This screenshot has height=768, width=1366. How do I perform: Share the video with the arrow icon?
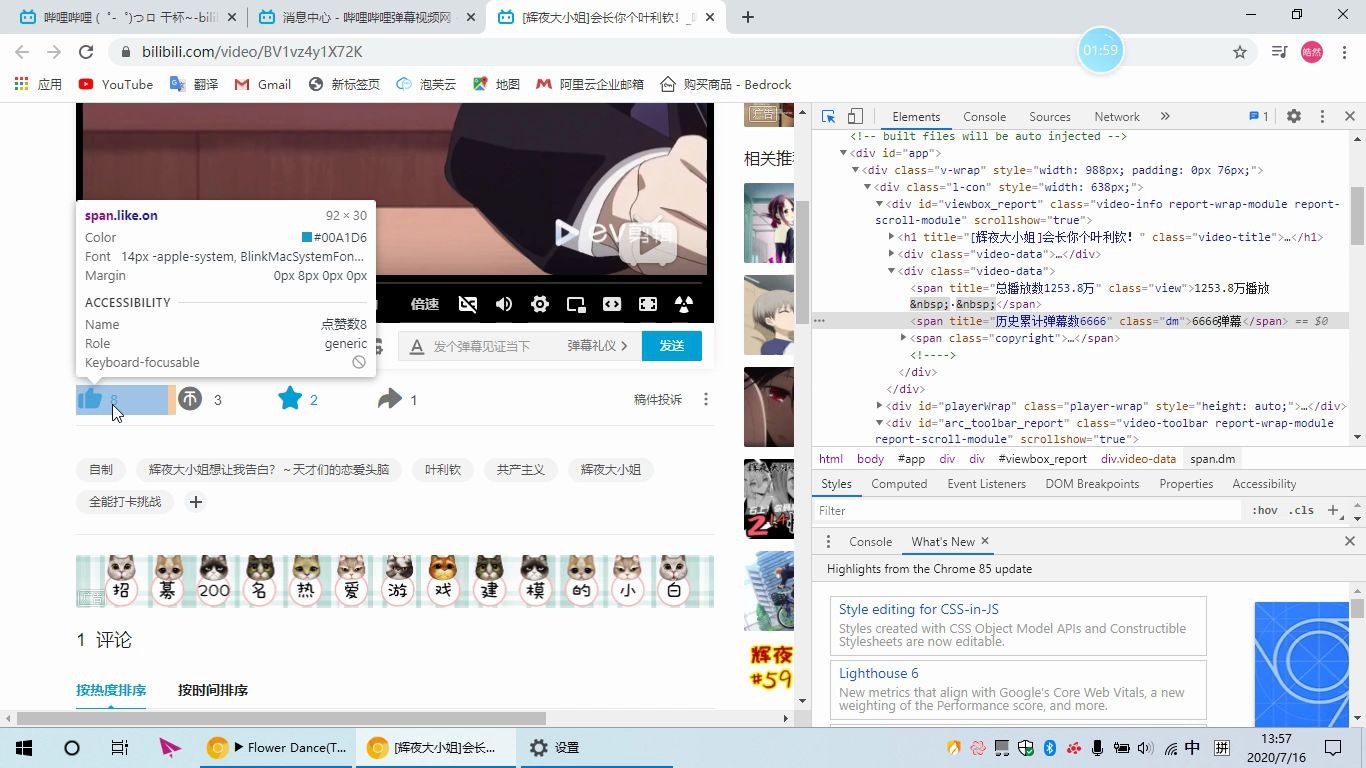coord(389,399)
